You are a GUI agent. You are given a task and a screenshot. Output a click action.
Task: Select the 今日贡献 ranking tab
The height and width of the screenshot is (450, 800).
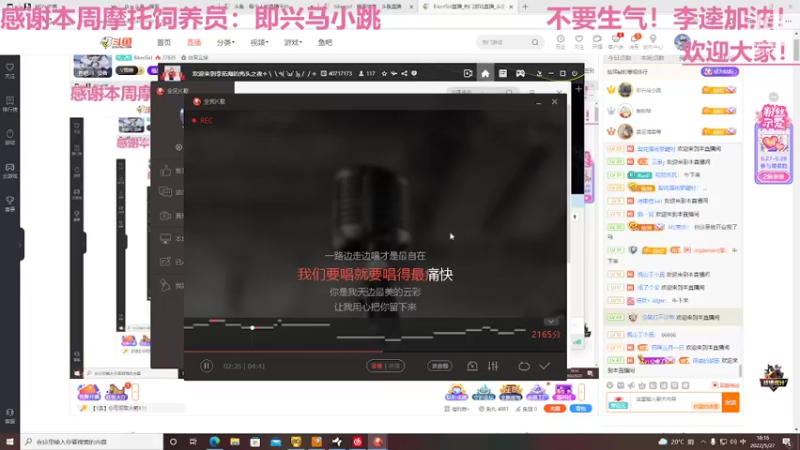click(620, 58)
